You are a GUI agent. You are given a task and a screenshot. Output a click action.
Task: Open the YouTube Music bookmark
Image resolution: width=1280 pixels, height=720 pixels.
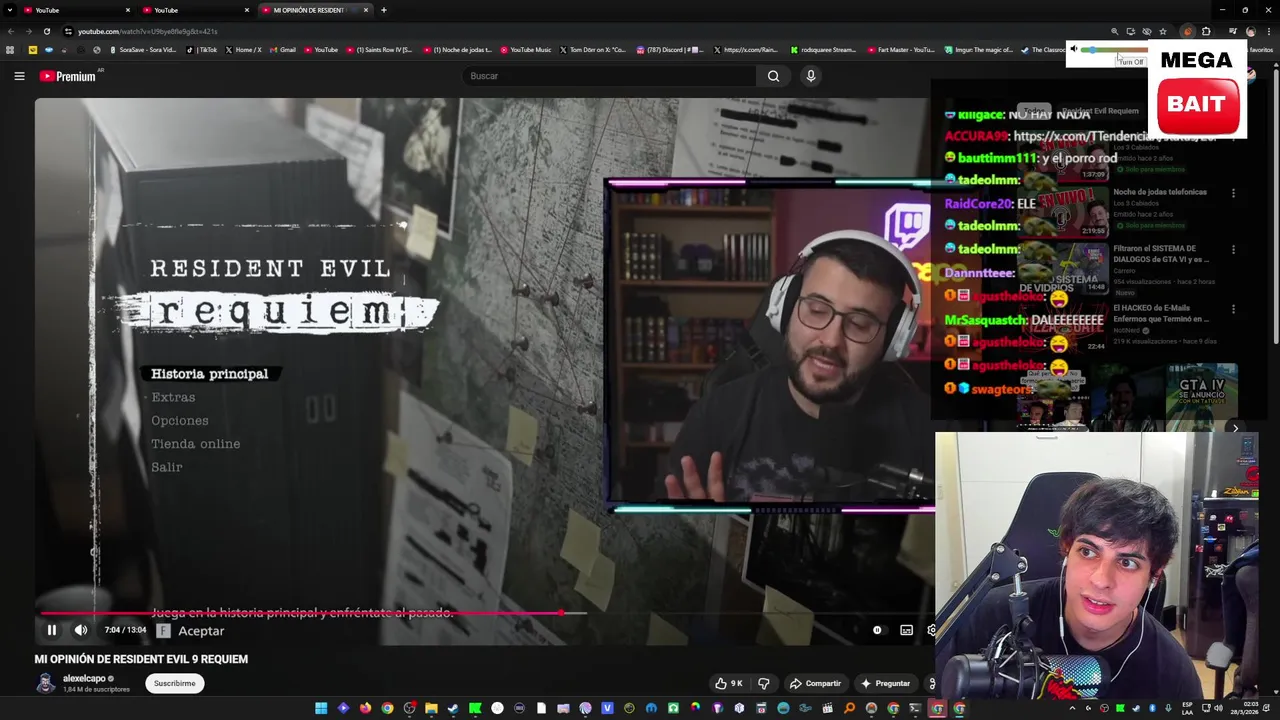point(526,49)
